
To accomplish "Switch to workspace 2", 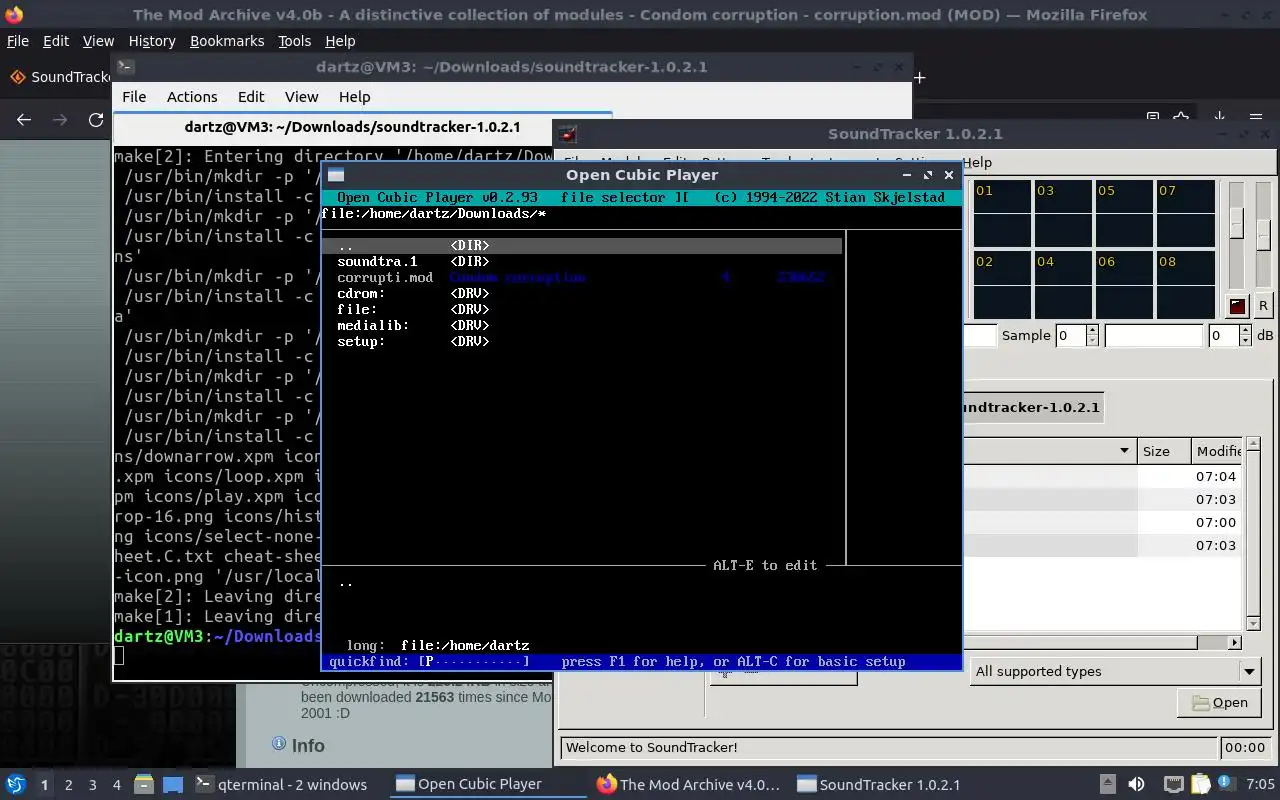I will (68, 785).
